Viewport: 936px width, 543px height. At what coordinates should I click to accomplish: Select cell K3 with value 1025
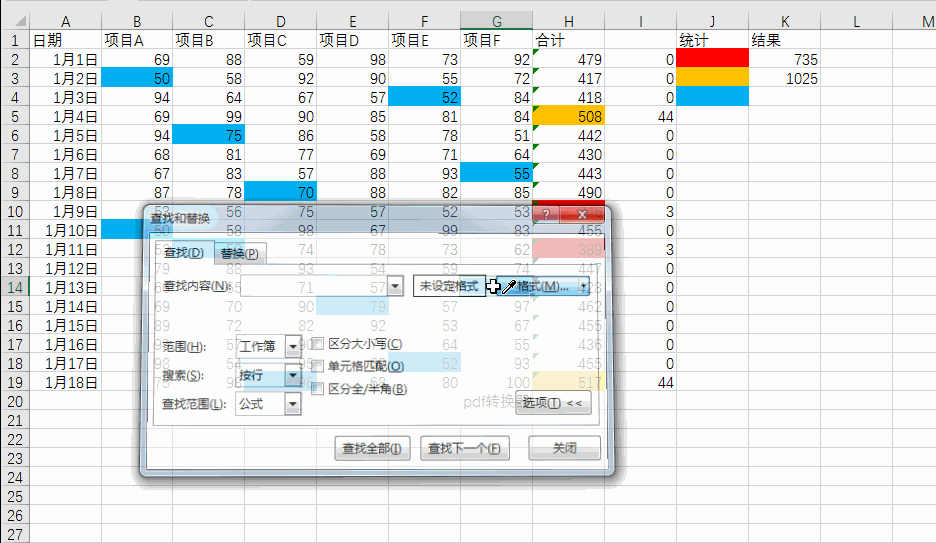click(784, 78)
